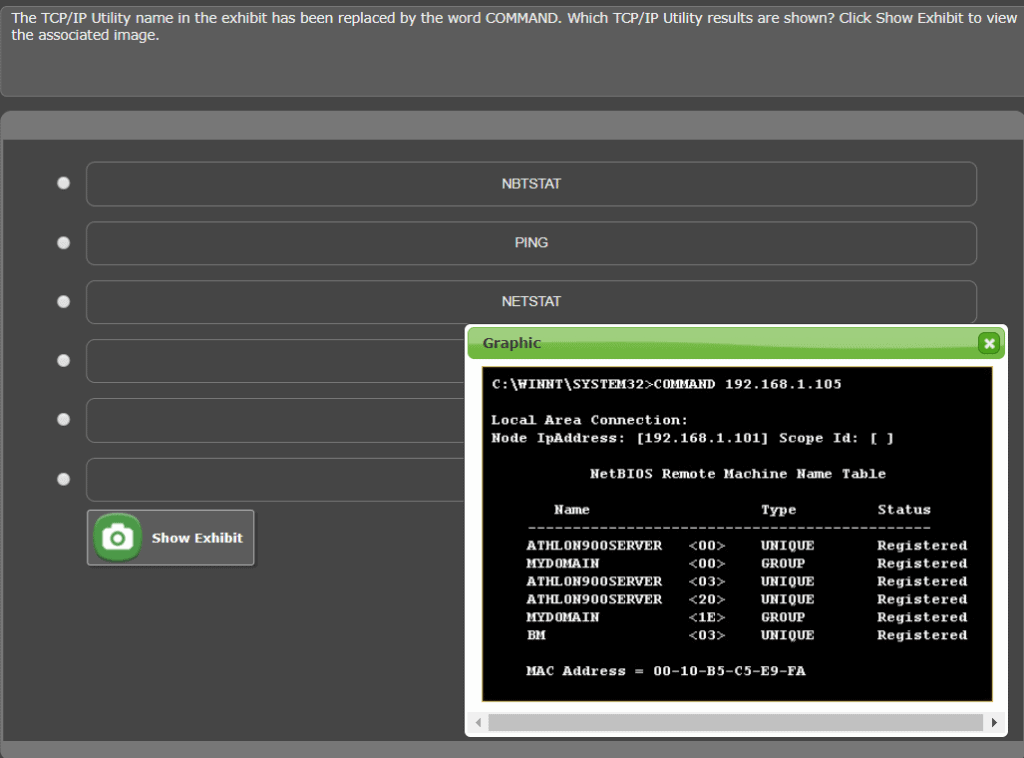This screenshot has height=758, width=1024.
Task: Close the Graphic exhibit popup
Action: pyautogui.click(x=989, y=343)
